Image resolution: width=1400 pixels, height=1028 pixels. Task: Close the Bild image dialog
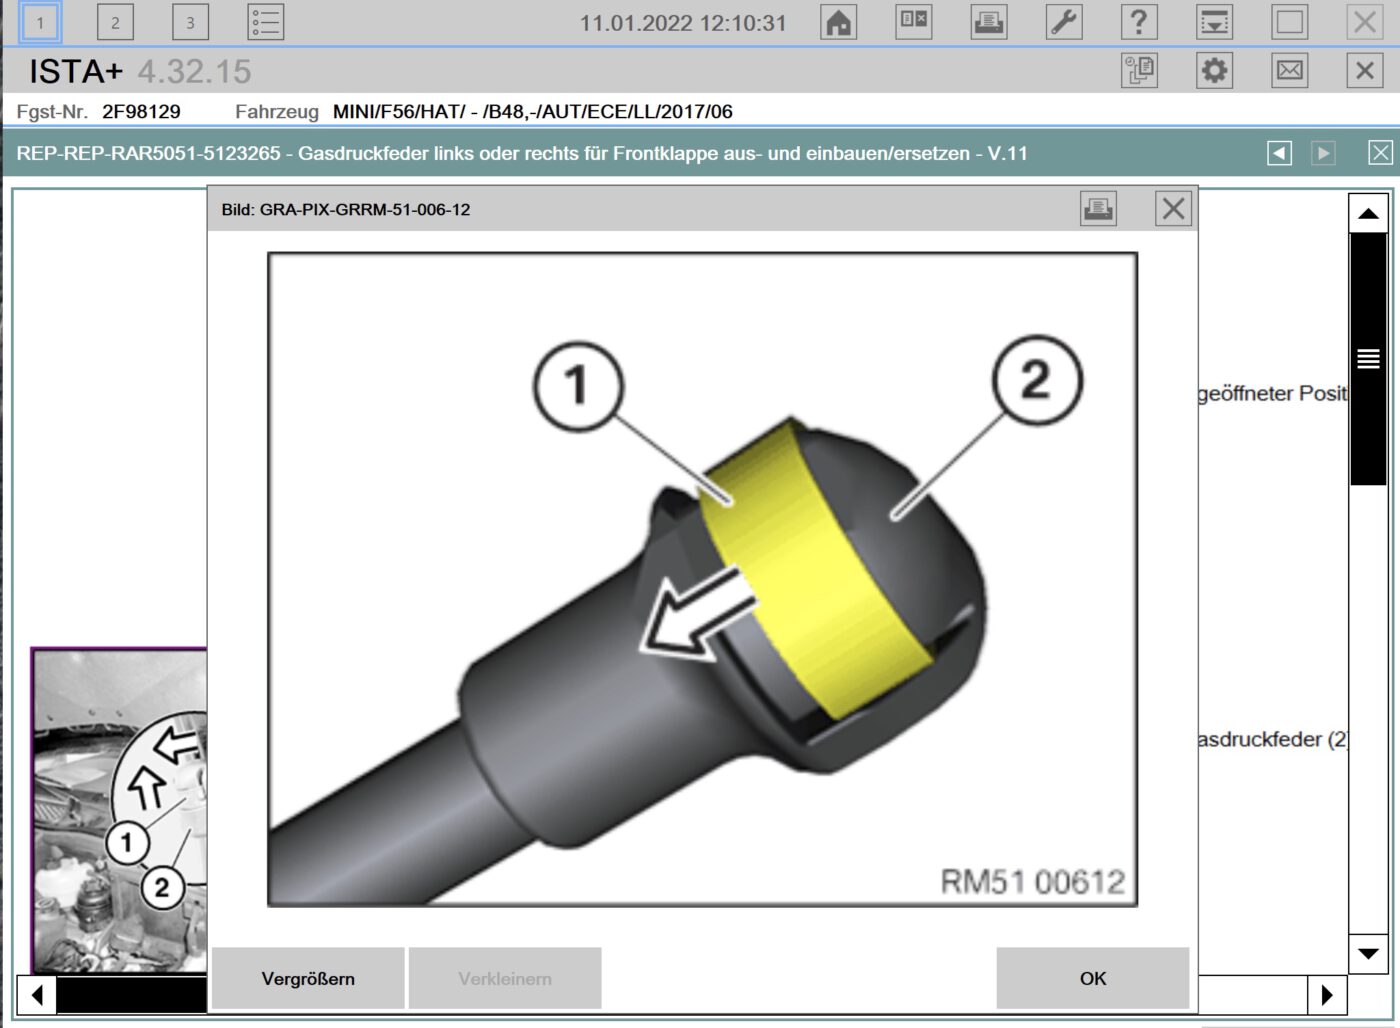pos(1173,209)
